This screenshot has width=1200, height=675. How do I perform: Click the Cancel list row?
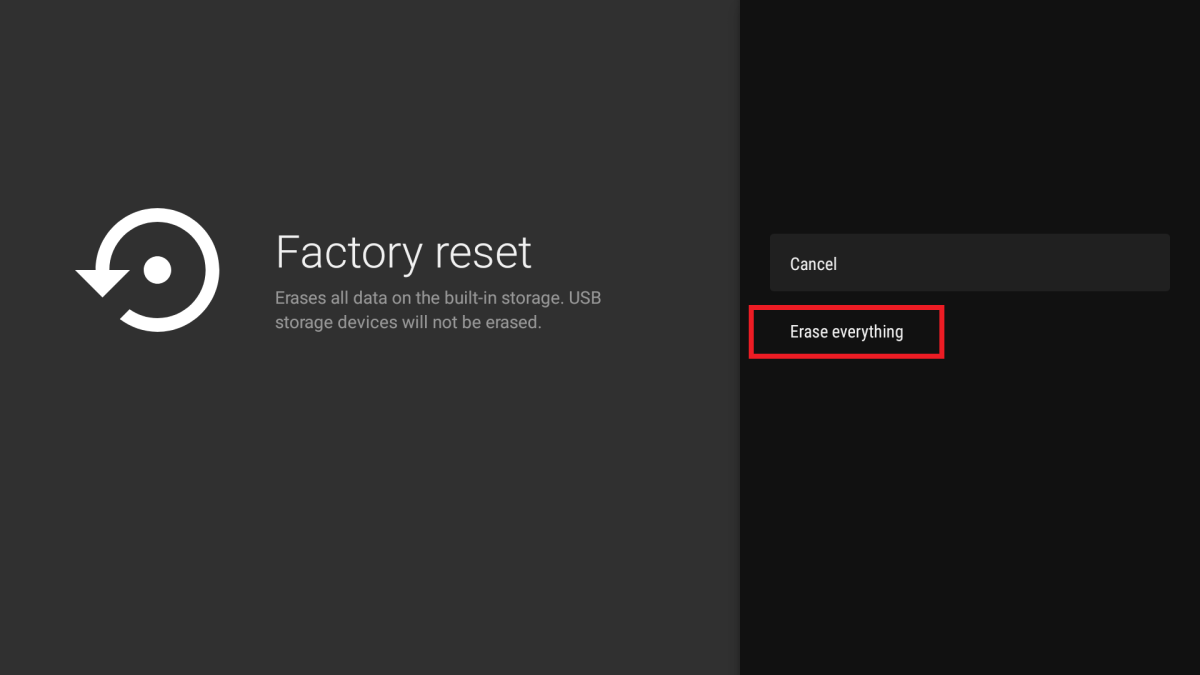tap(969, 262)
